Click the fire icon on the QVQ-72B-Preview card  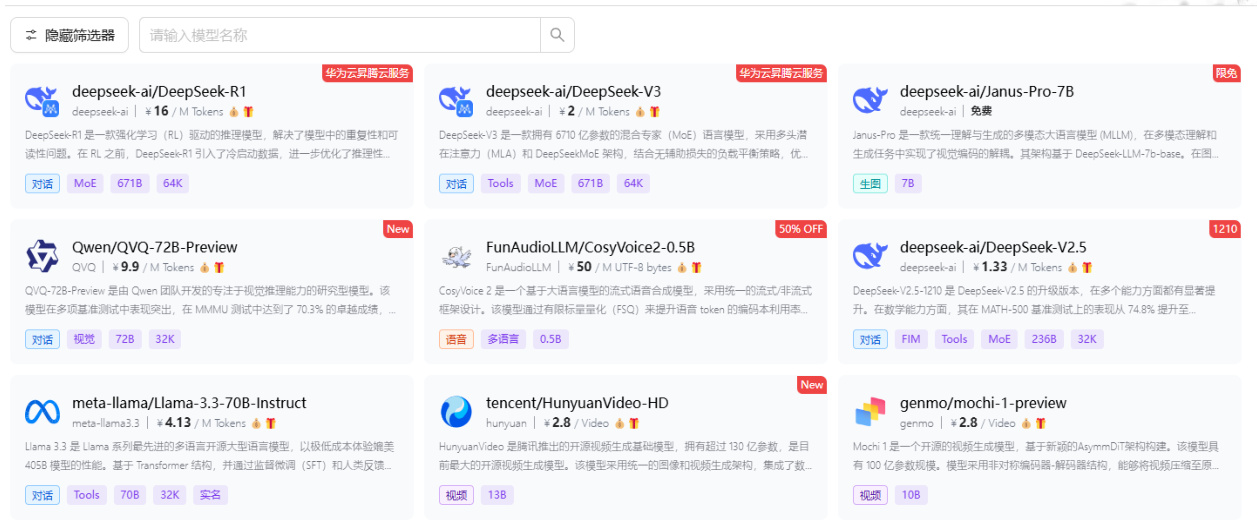click(204, 267)
